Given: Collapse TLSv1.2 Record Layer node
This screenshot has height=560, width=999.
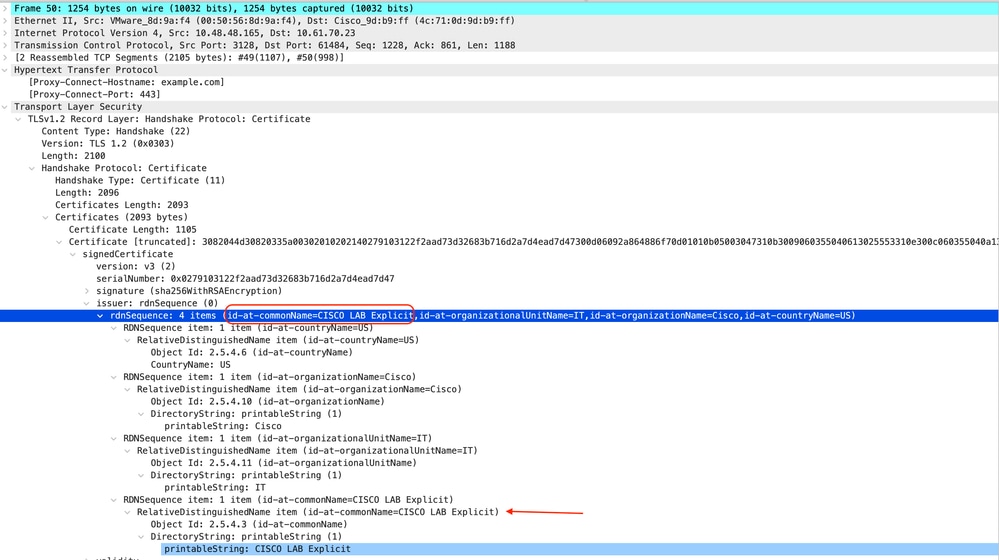Looking at the screenshot, I should coord(18,119).
